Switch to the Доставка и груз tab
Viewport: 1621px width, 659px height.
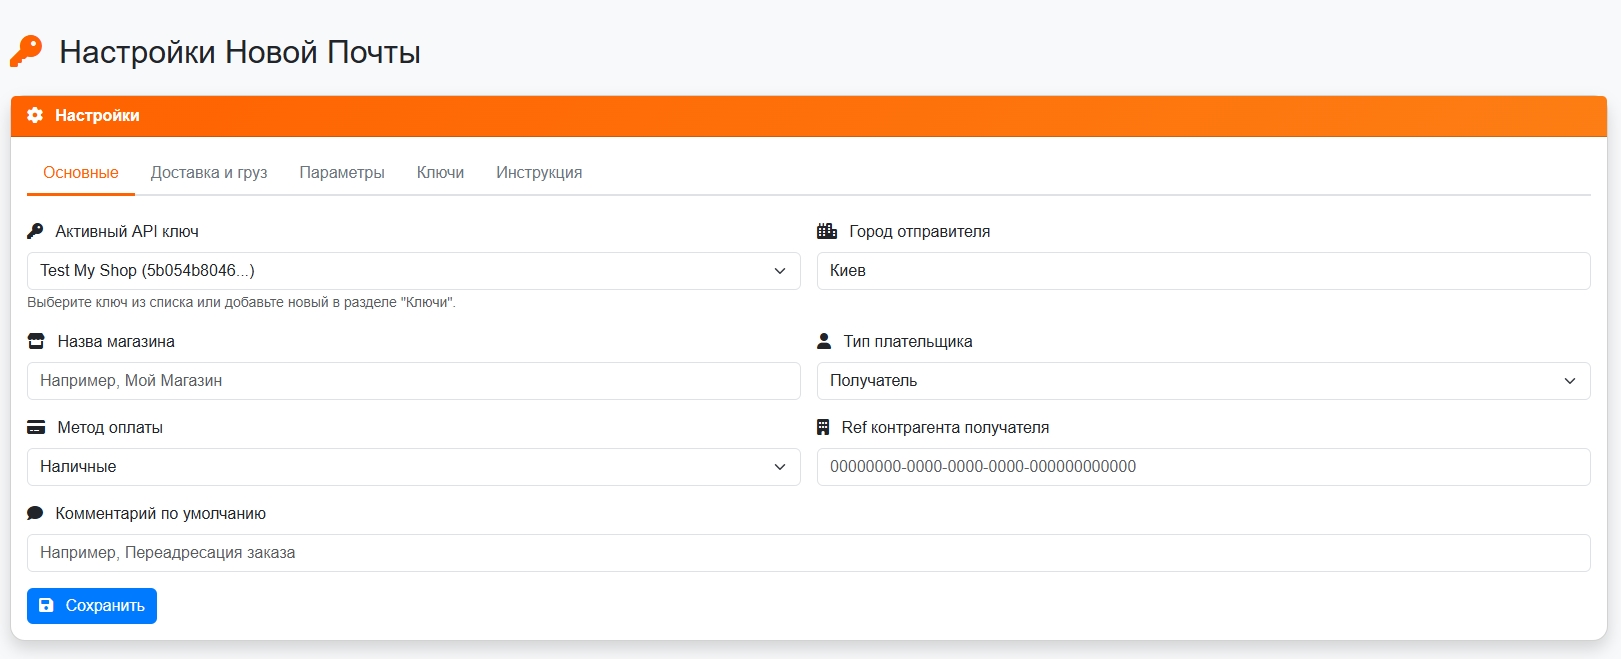pos(209,172)
